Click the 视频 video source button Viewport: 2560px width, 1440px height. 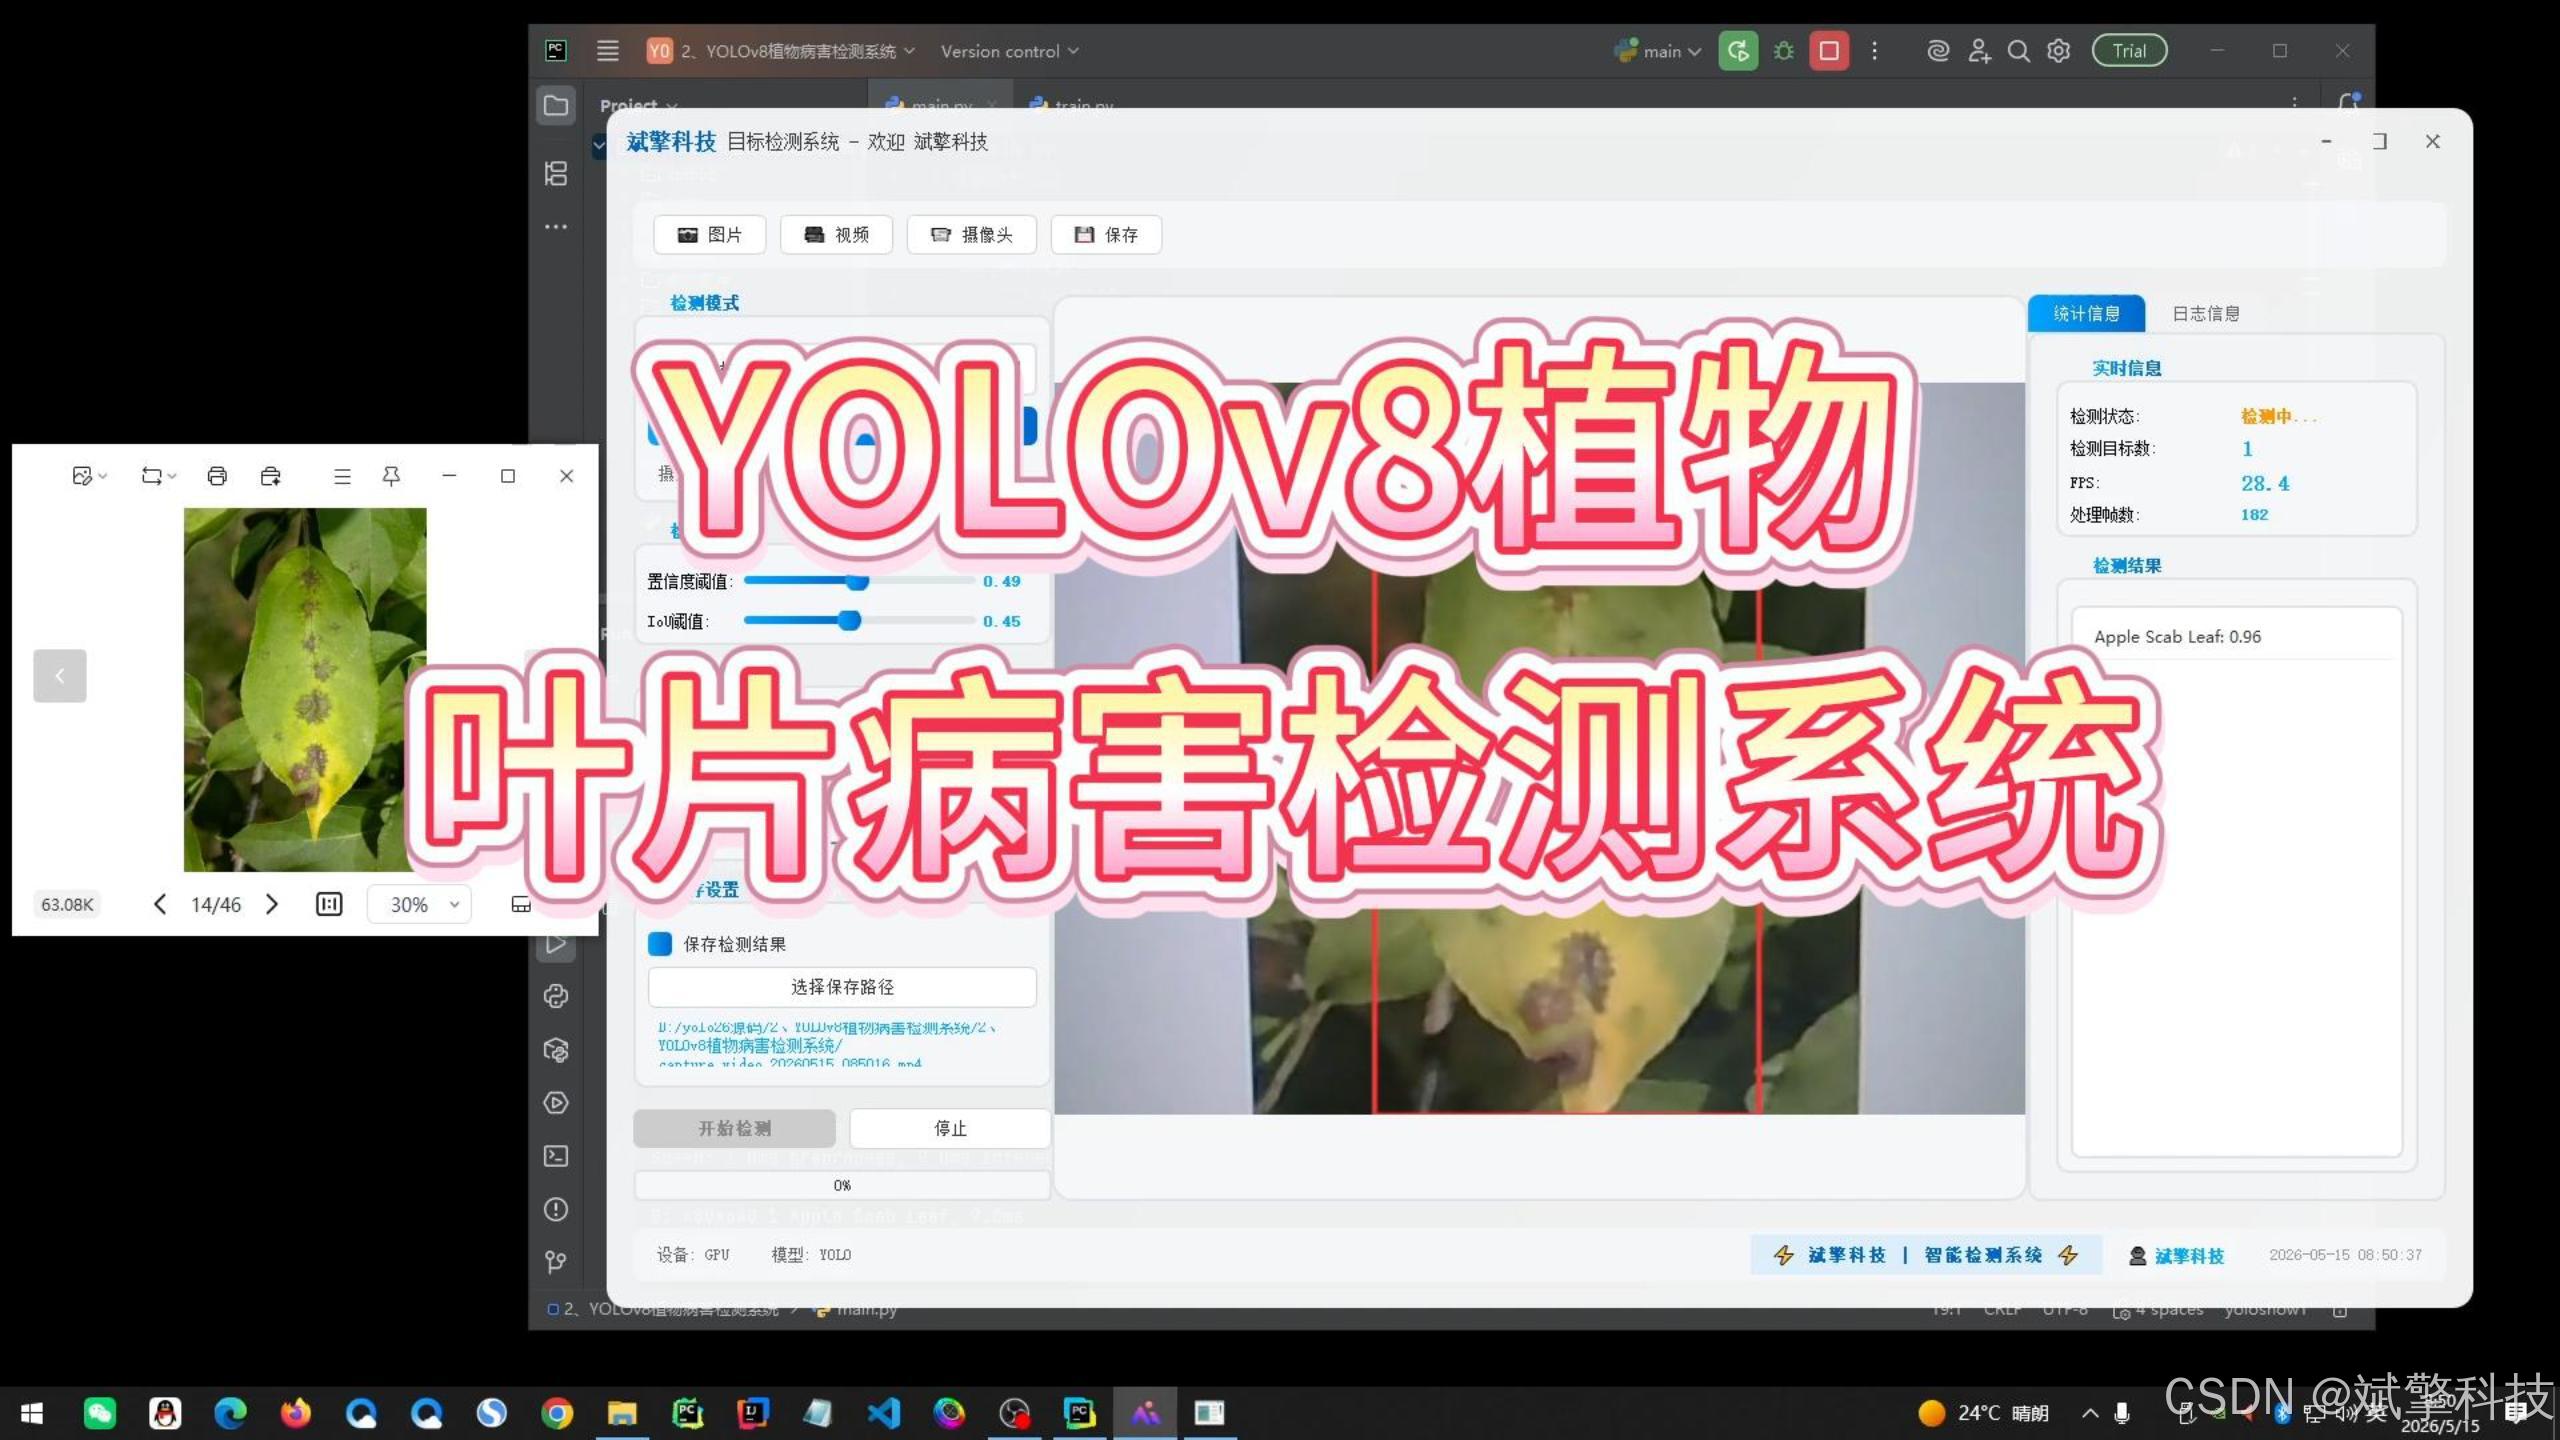coord(837,235)
